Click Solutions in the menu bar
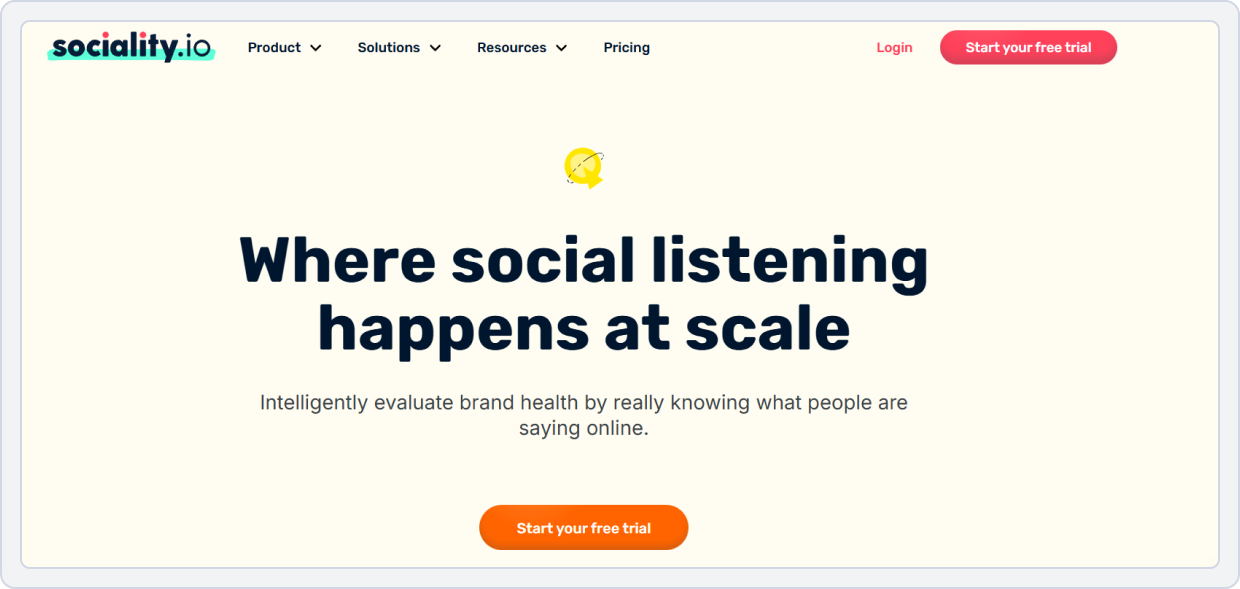1240x589 pixels. [389, 47]
